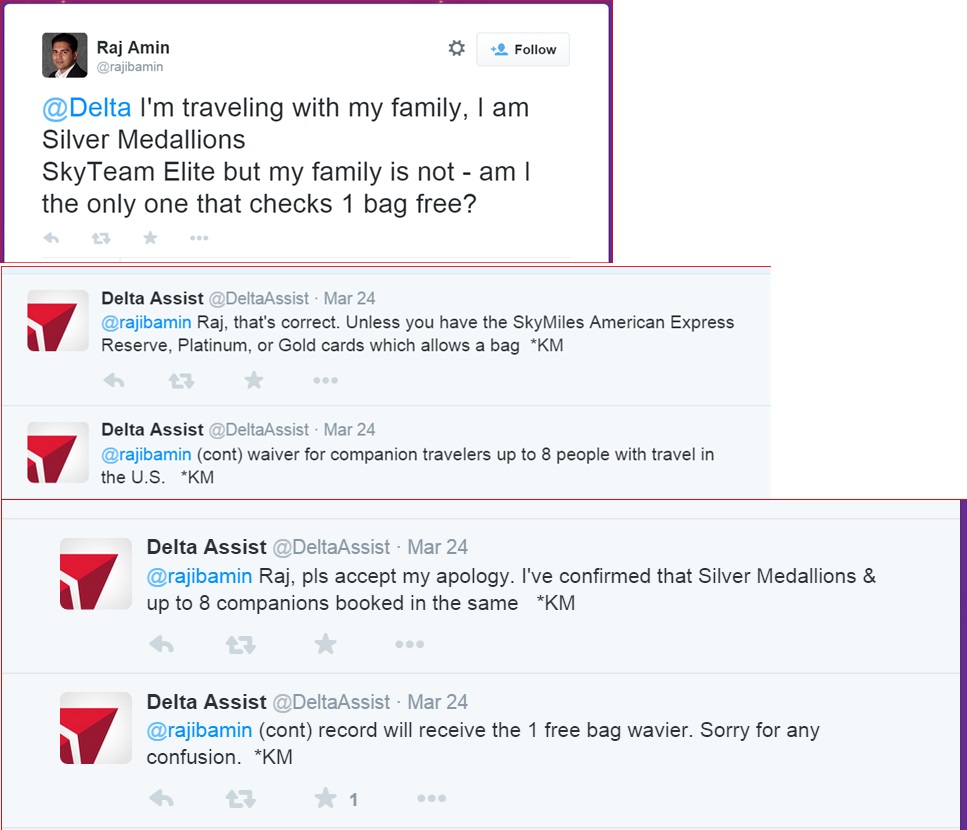
Task: Click Mar 24 timestamp on "that's correct" tweet
Action: pyautogui.click(x=349, y=298)
